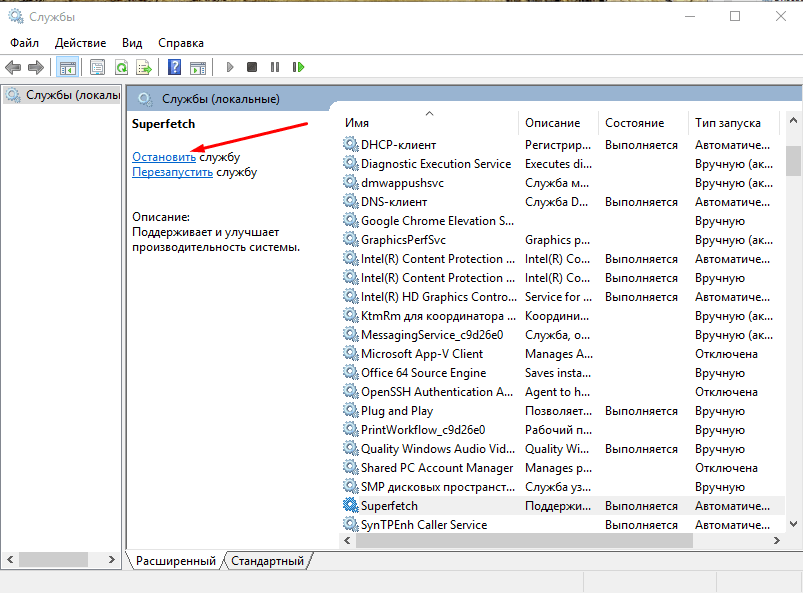
Task: Select the PrintWorkflow_c9d26e0 row
Action: tap(562, 430)
